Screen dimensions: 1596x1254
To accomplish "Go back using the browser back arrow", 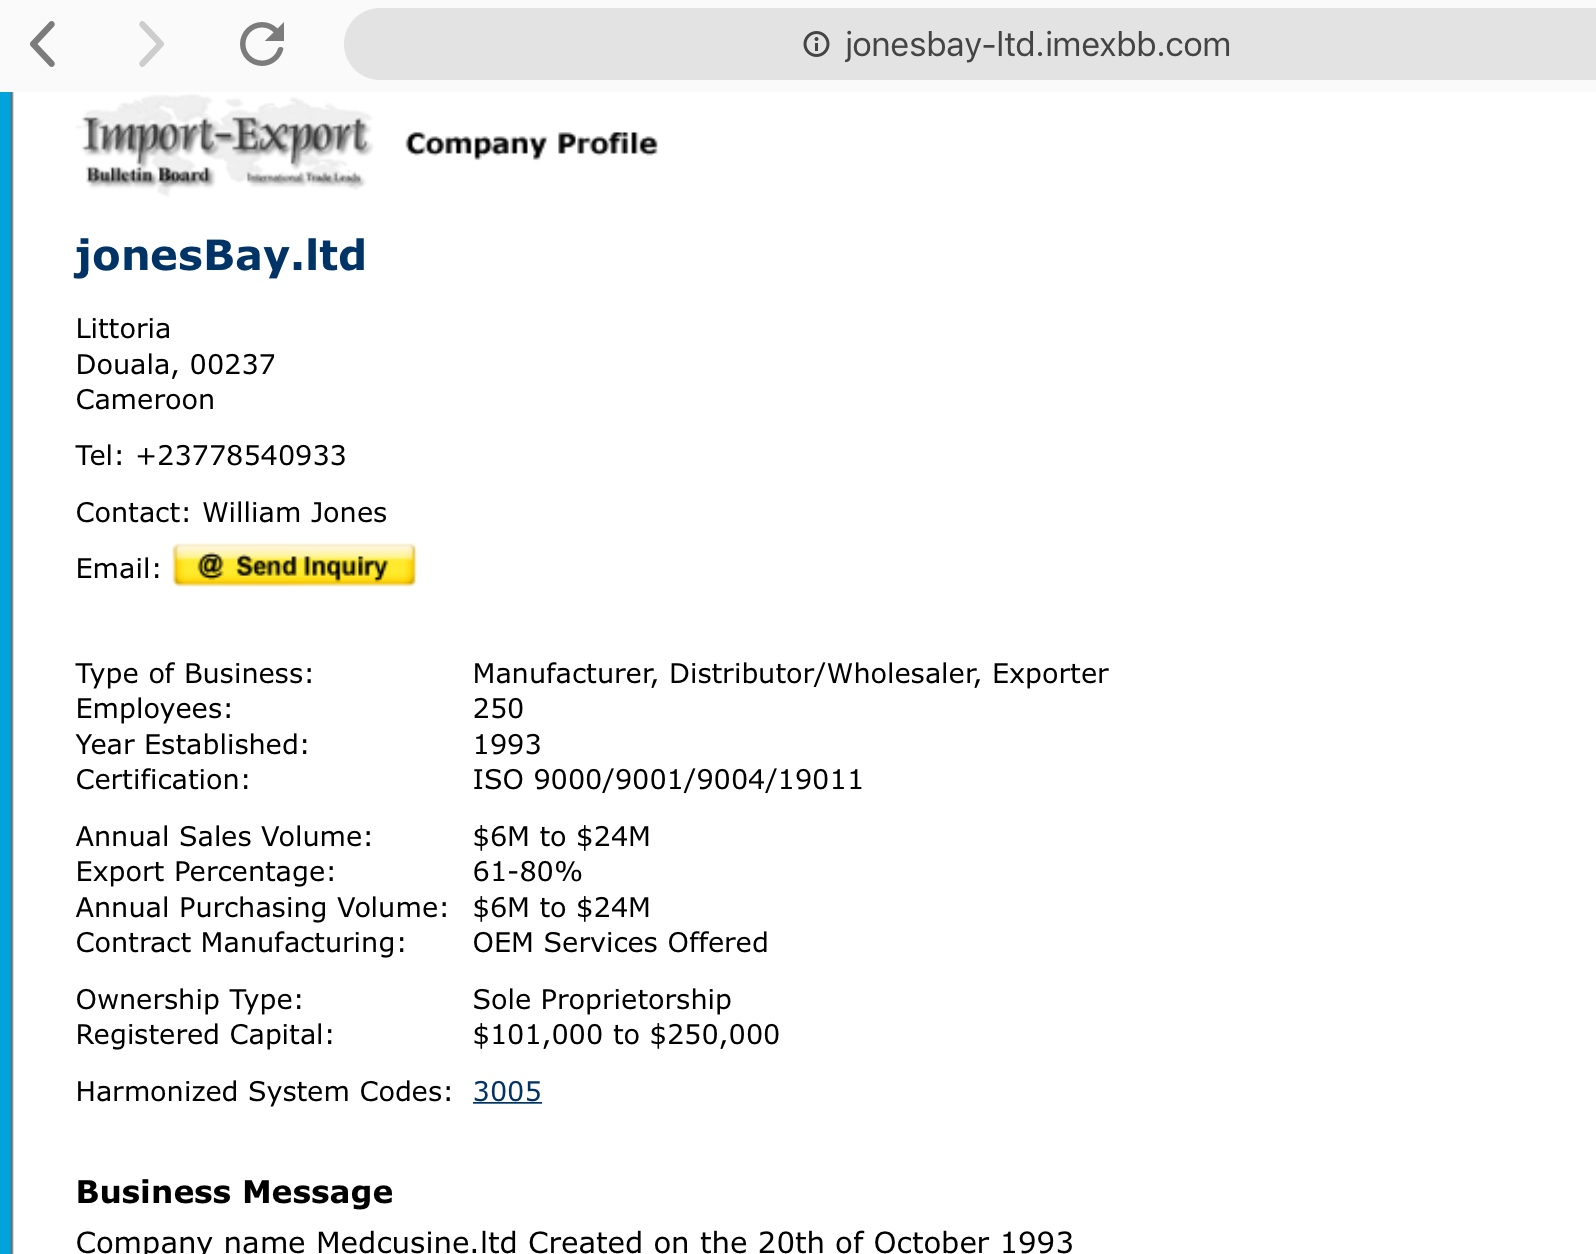I will point(44,45).
